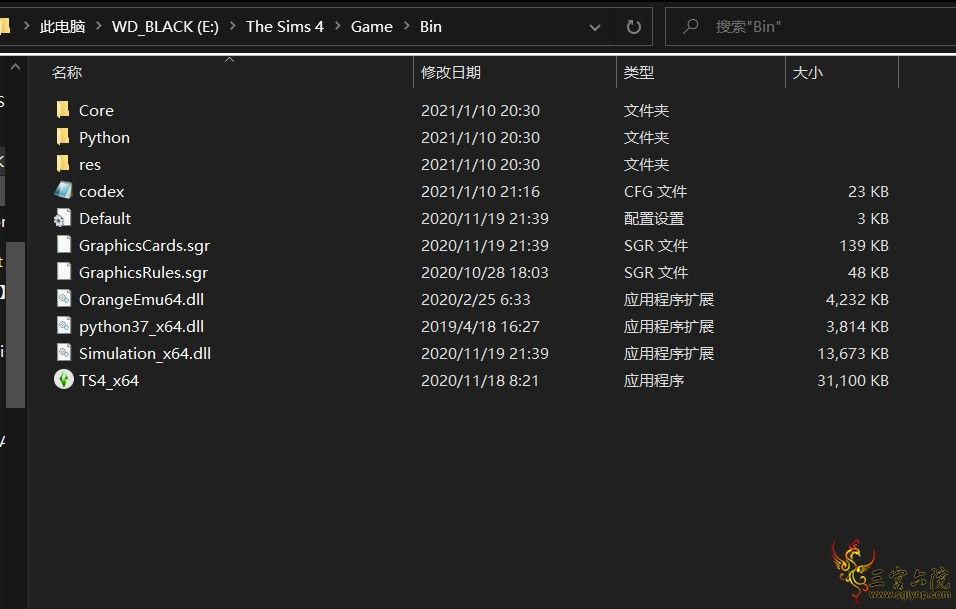Viewport: 956px width, 609px height.
Task: Click the 2020/10/28 18:03 modified date
Action: tap(485, 272)
